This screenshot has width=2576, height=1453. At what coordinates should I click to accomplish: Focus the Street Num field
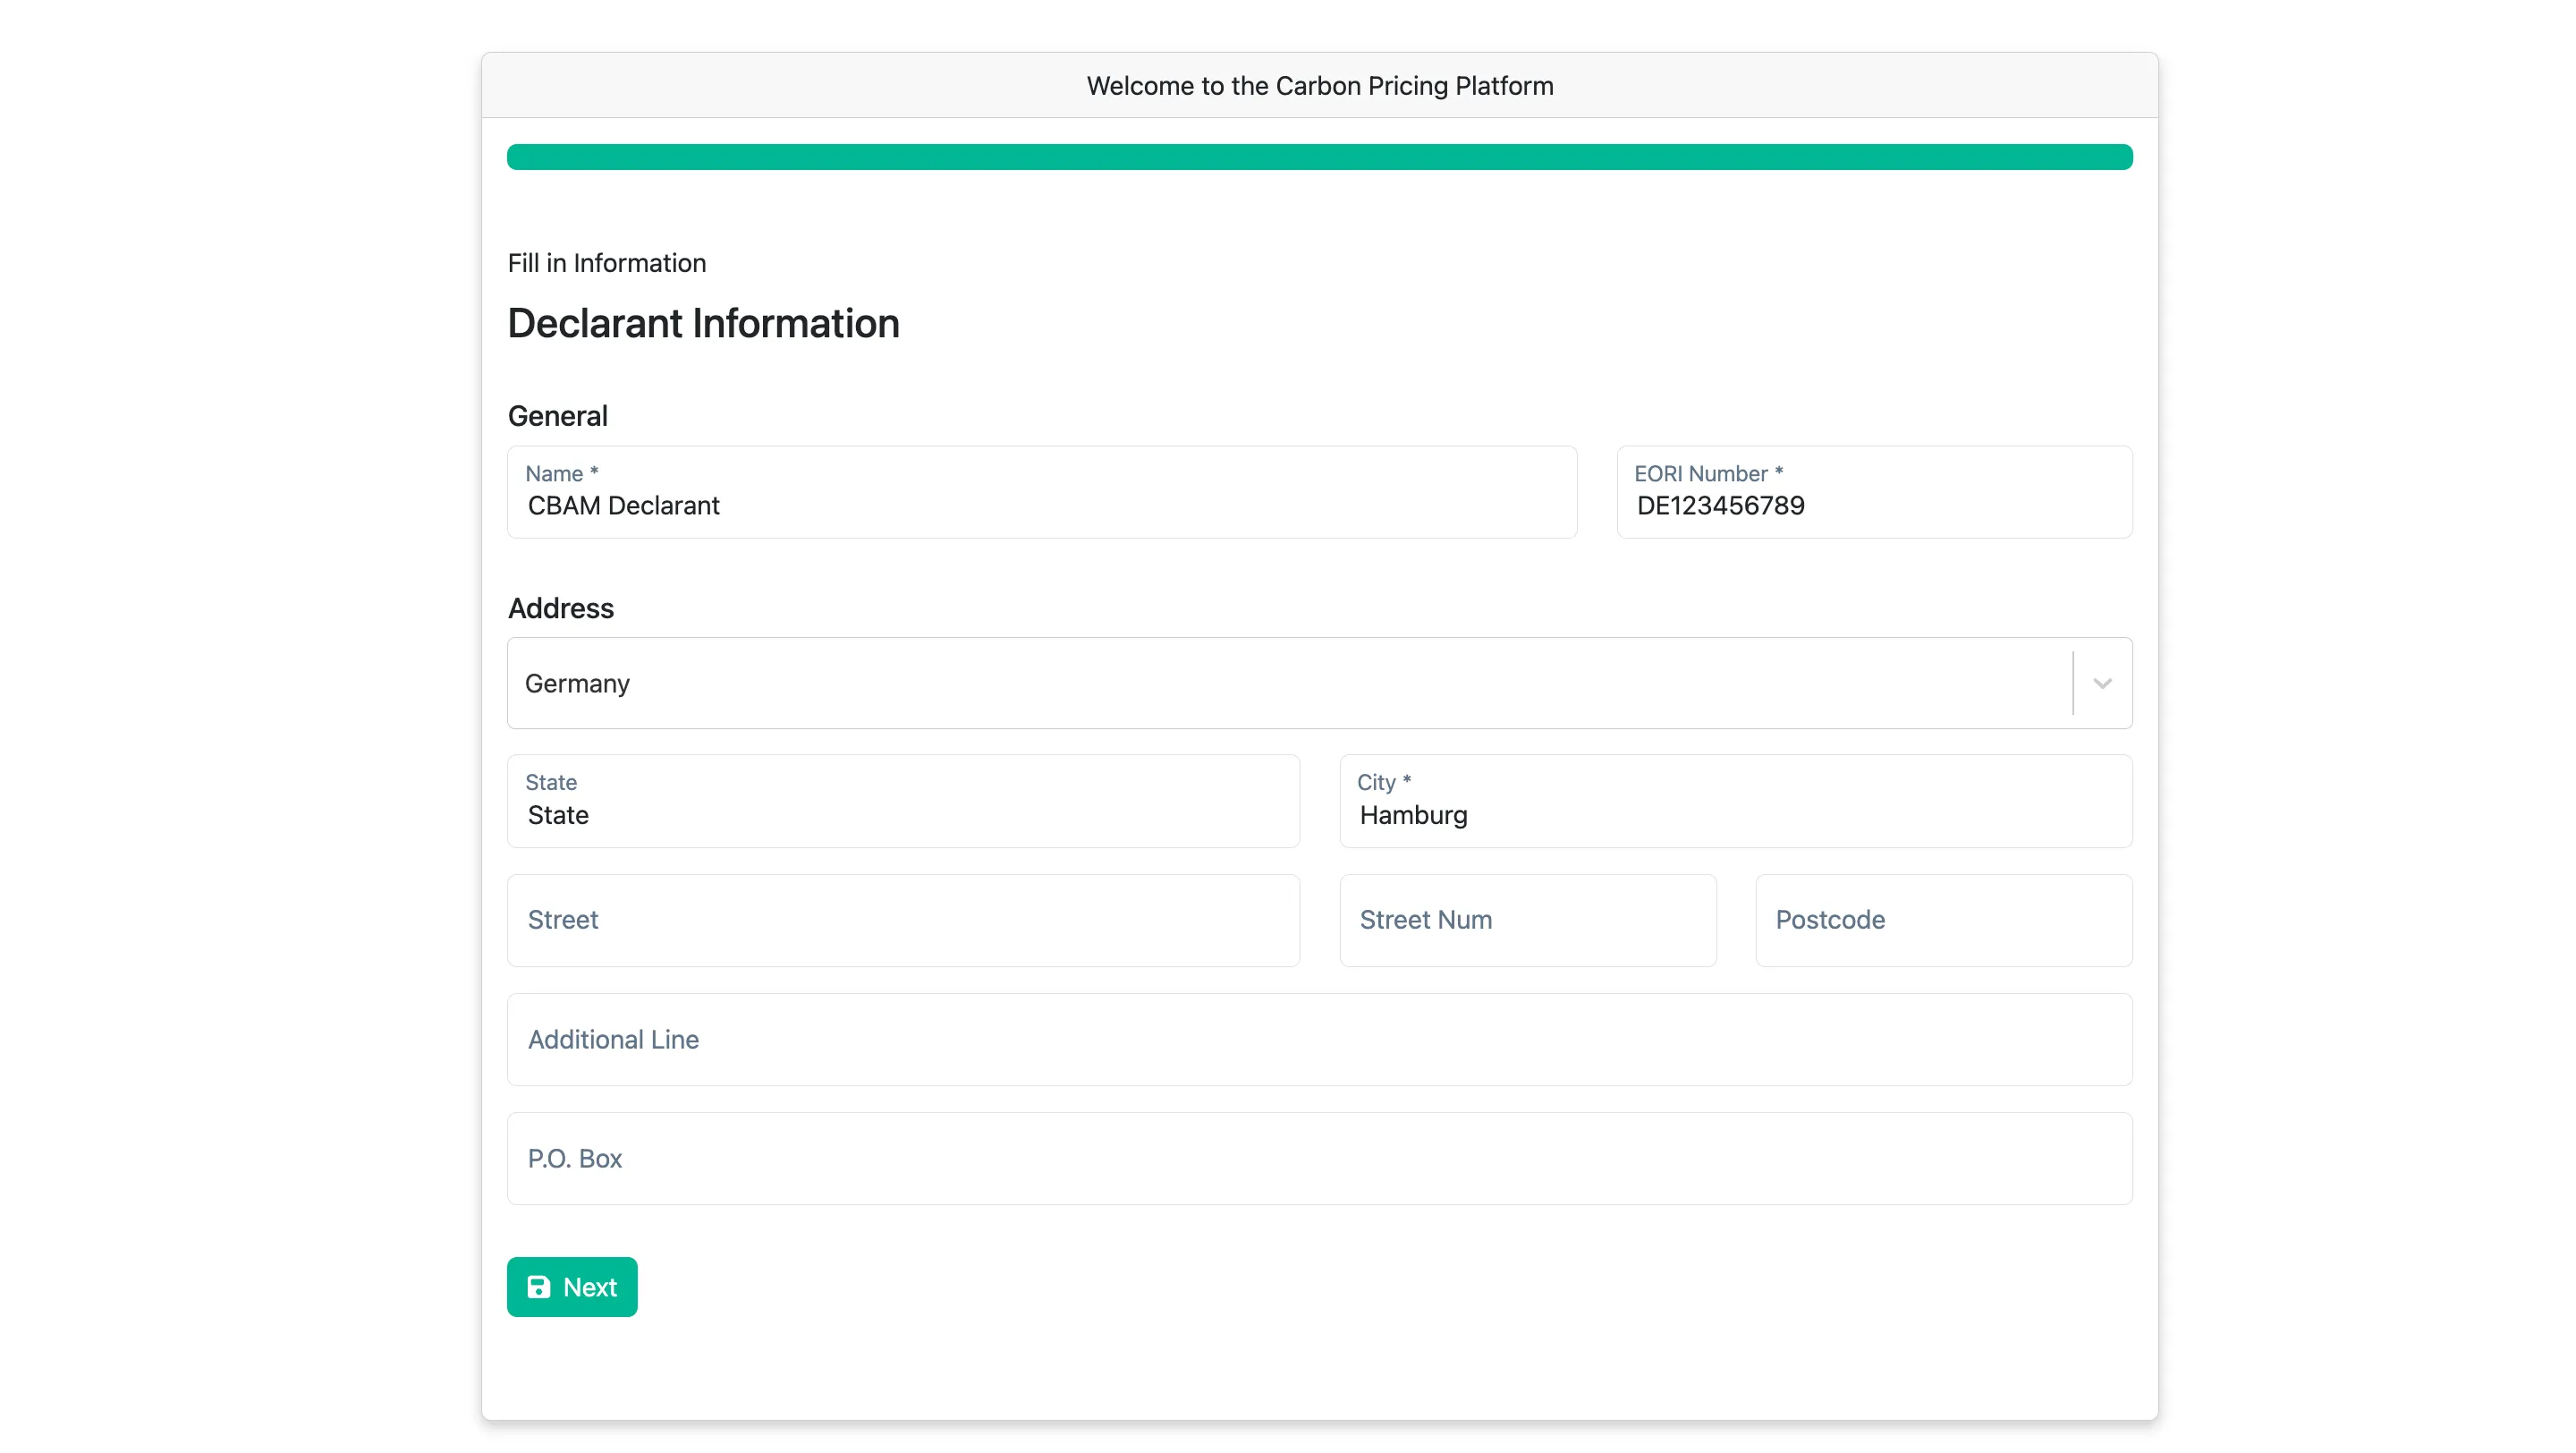(x=1528, y=920)
